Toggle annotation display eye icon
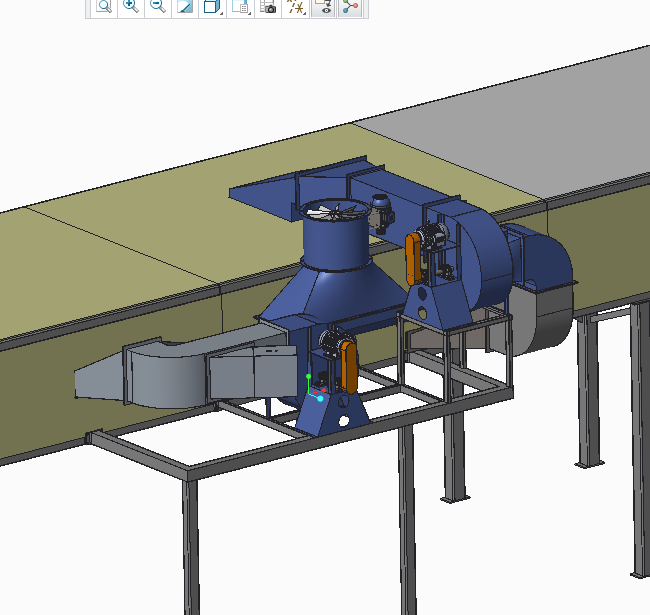Screen dimensions: 650x615 [323, 7]
